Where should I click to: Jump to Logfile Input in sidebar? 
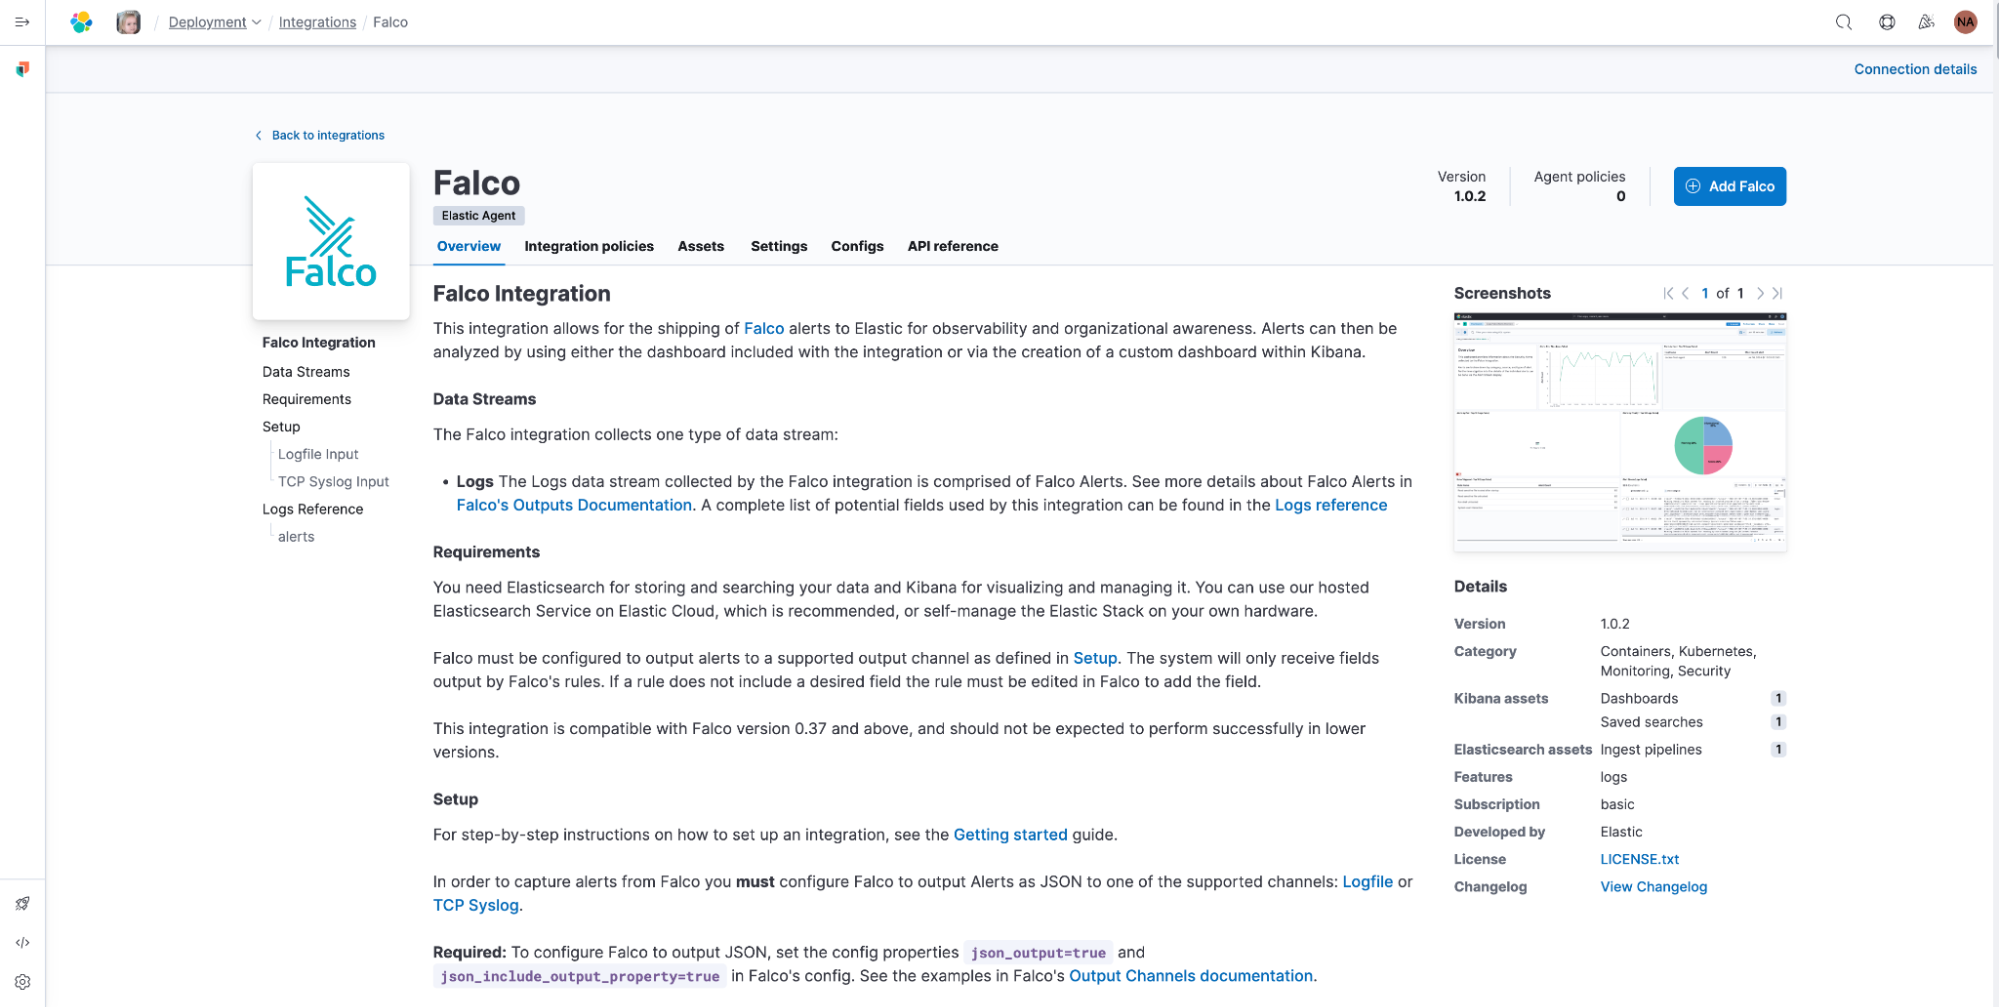coord(318,454)
